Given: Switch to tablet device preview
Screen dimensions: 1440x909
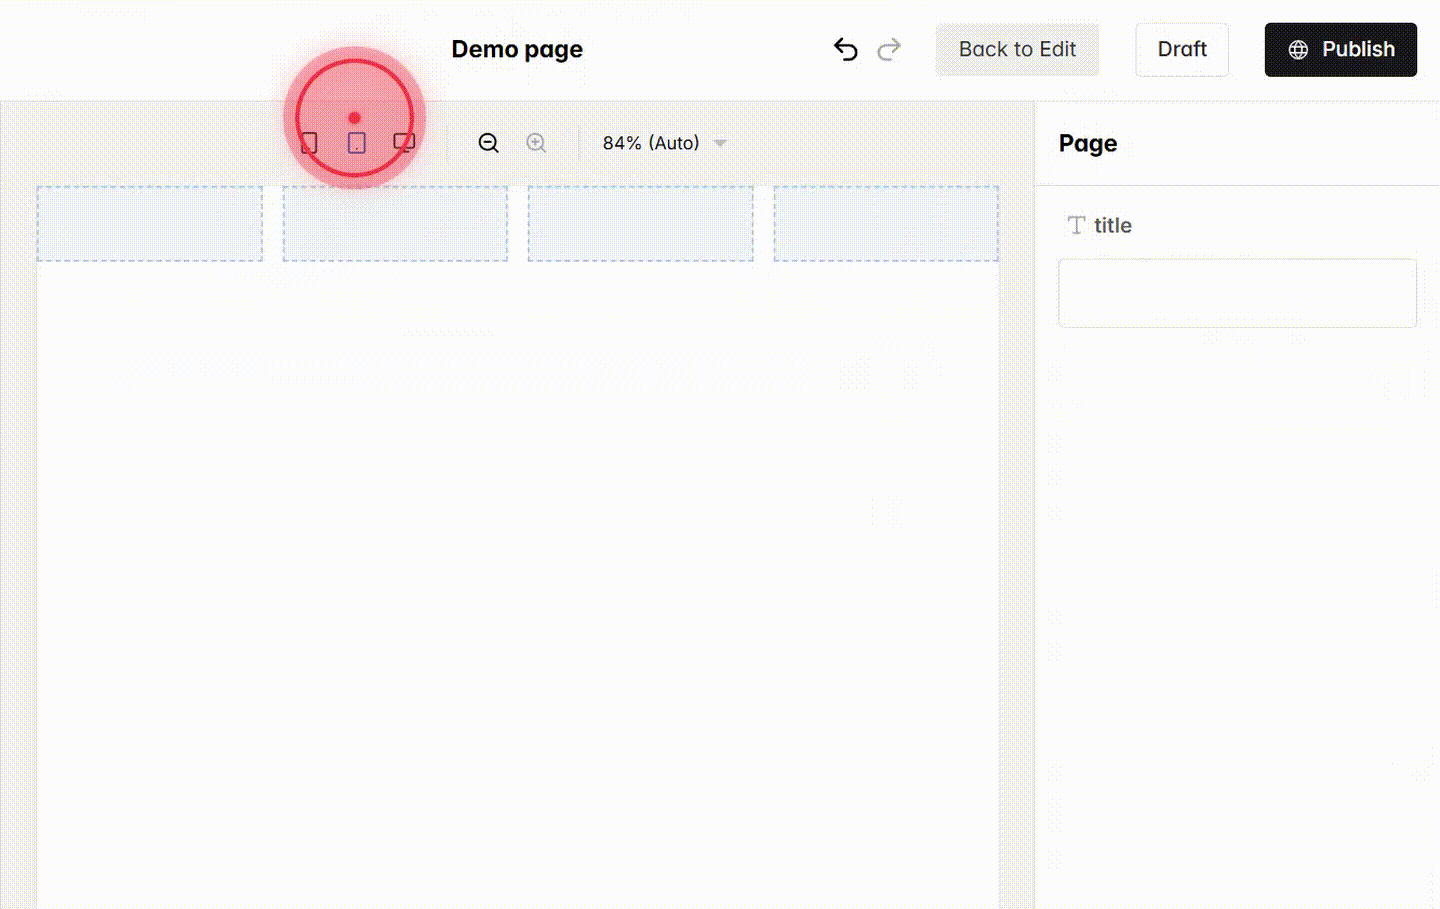Looking at the screenshot, I should click(x=356, y=143).
